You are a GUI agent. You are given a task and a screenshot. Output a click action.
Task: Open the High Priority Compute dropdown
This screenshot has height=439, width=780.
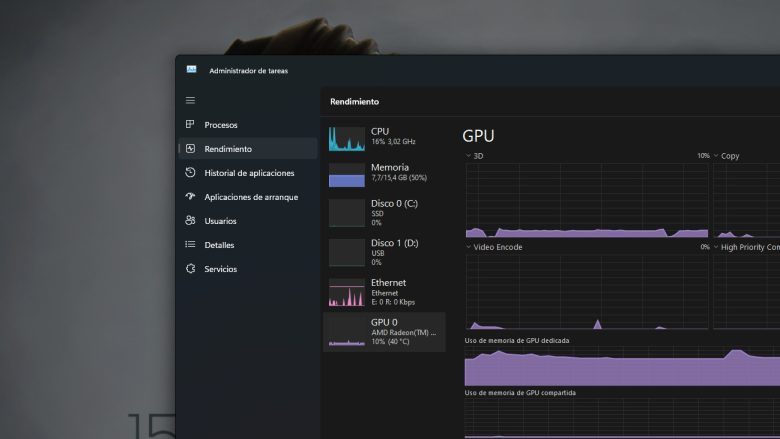pyautogui.click(x=717, y=247)
